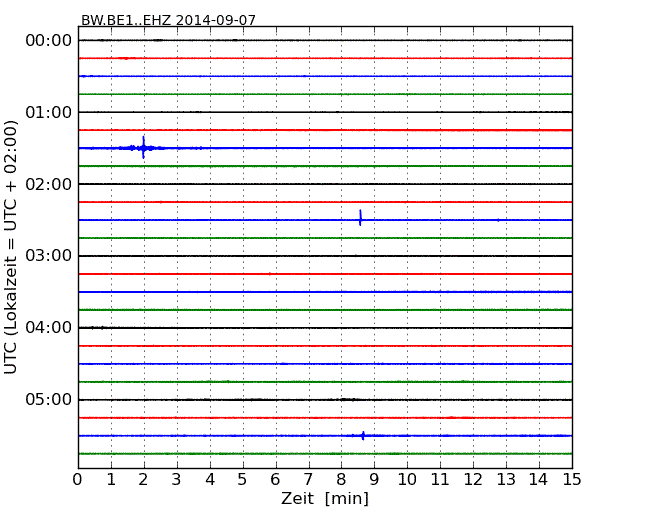
Task: Click the x-axis tick label 14
Action: 538,480
